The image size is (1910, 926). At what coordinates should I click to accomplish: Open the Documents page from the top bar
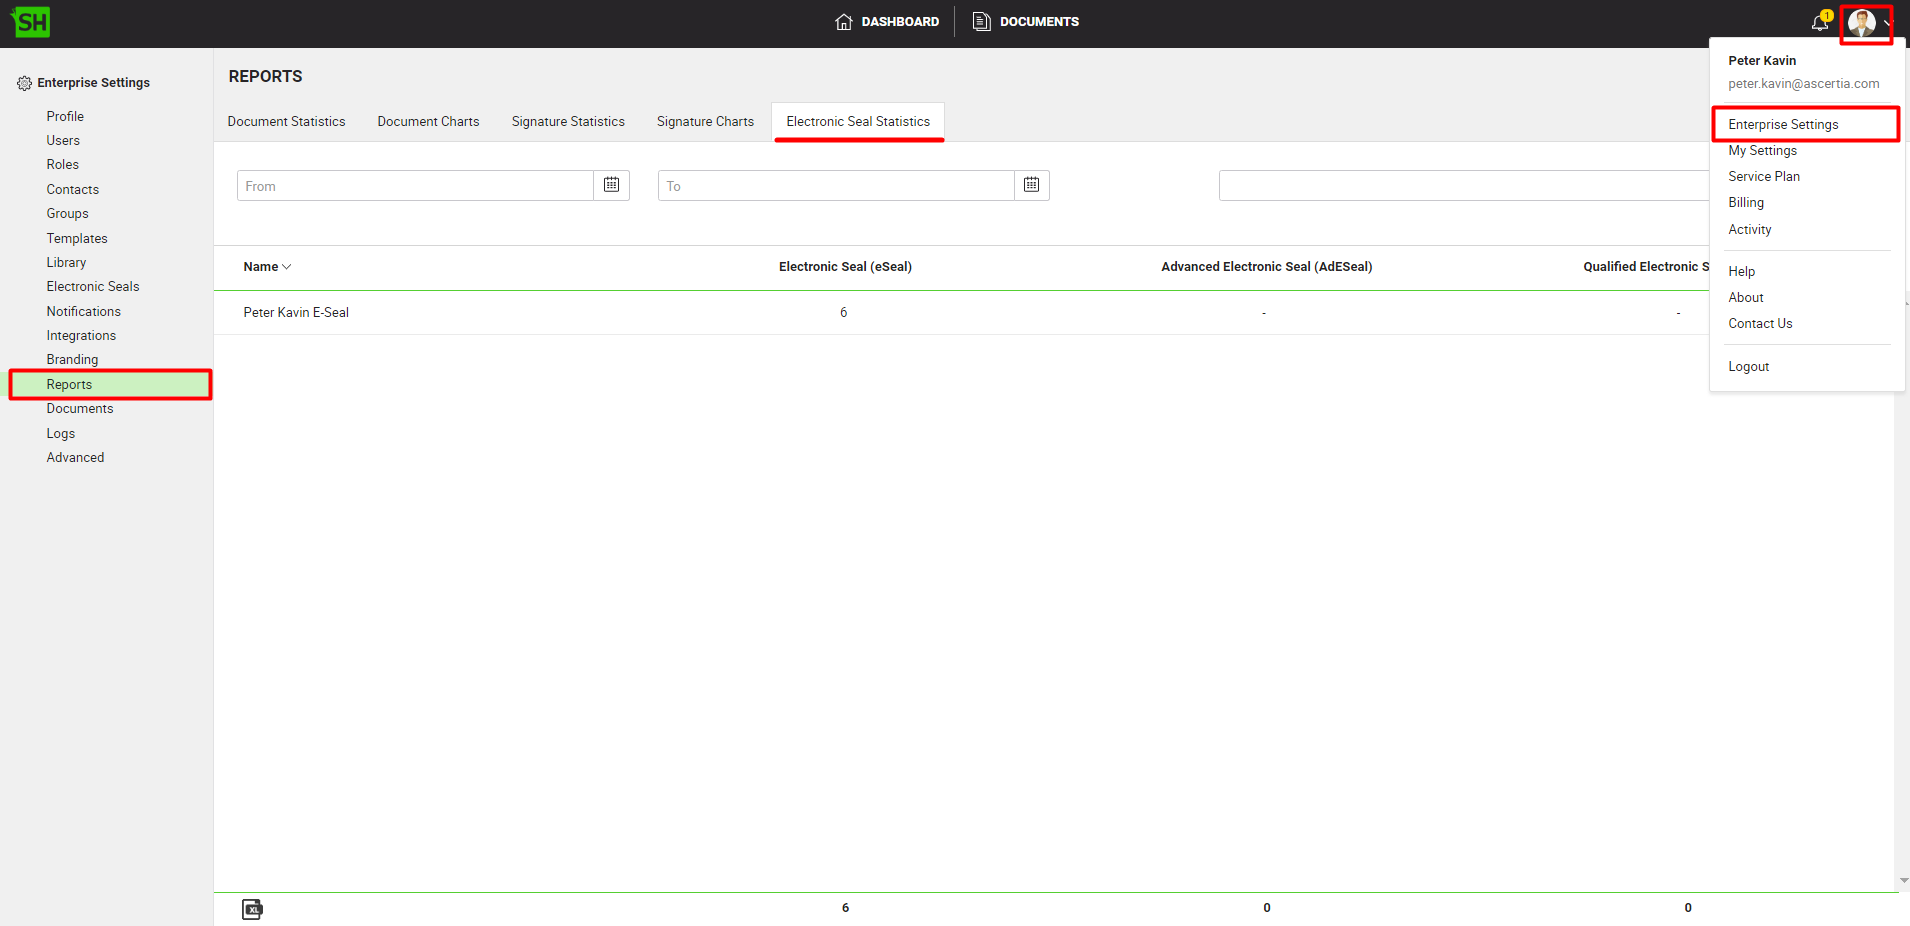1026,22
